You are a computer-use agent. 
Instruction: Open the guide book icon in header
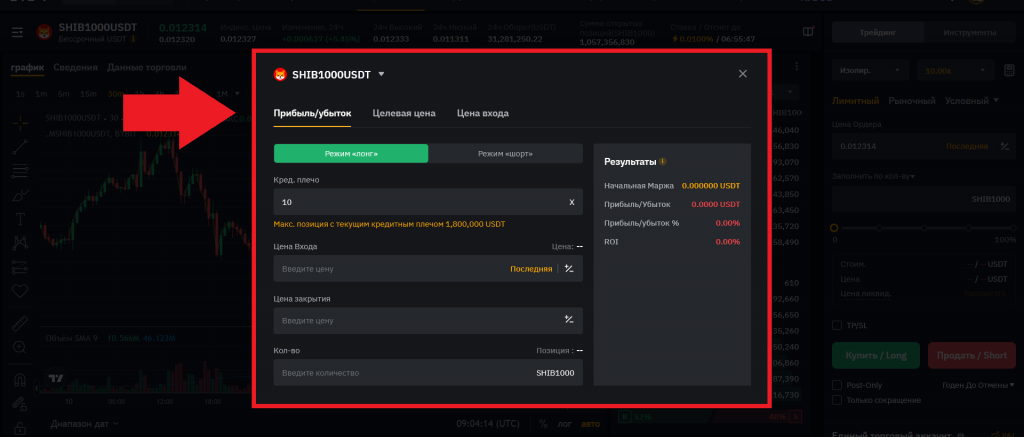pyautogui.click(x=808, y=32)
